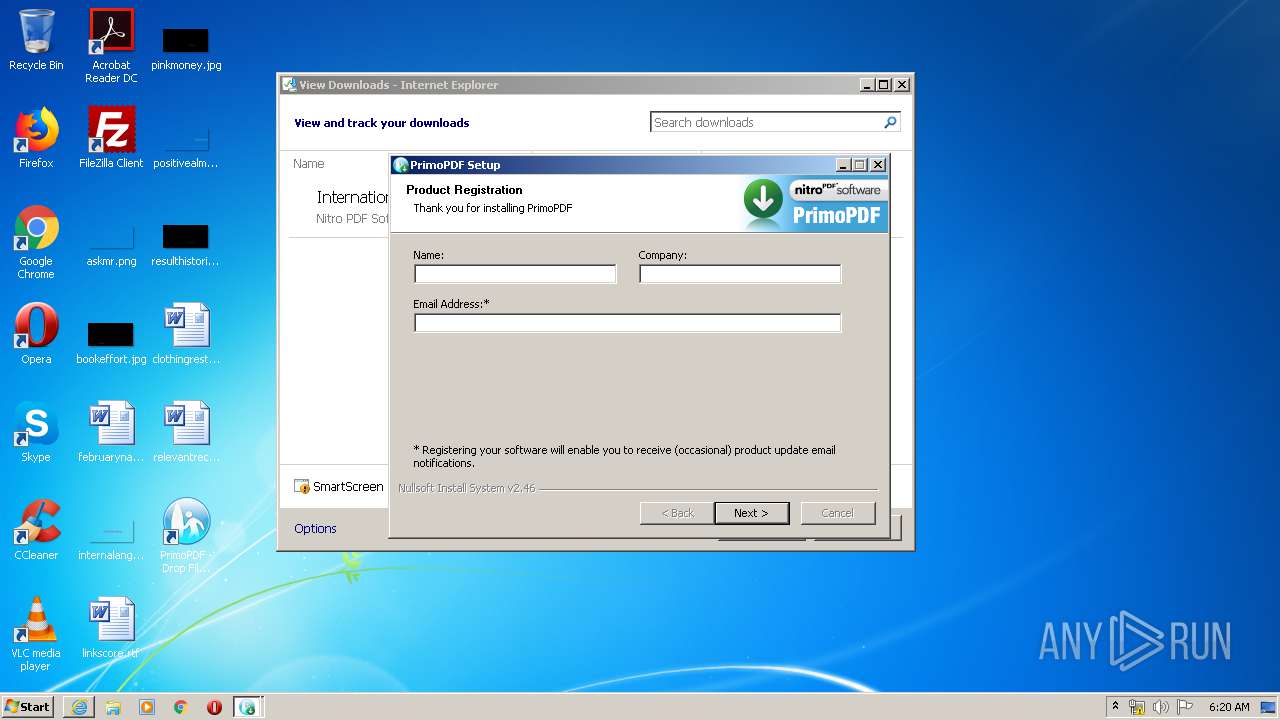Select pinkmoney.jpg file on desktop
Screen dimensions: 1280x720
click(186, 48)
